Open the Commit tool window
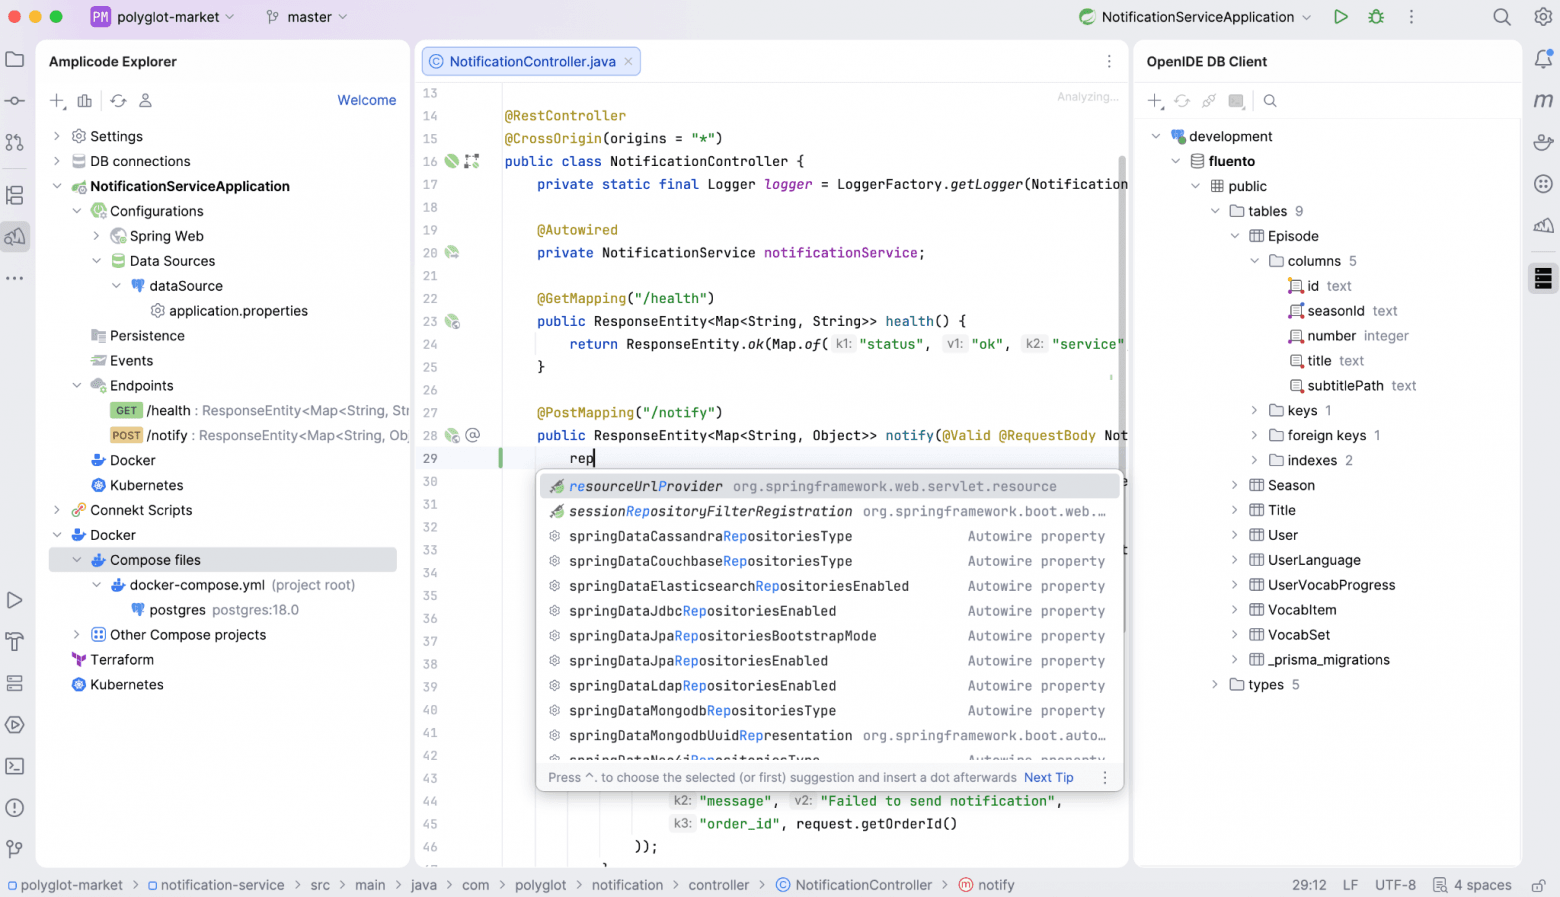This screenshot has width=1560, height=897. pyautogui.click(x=15, y=101)
